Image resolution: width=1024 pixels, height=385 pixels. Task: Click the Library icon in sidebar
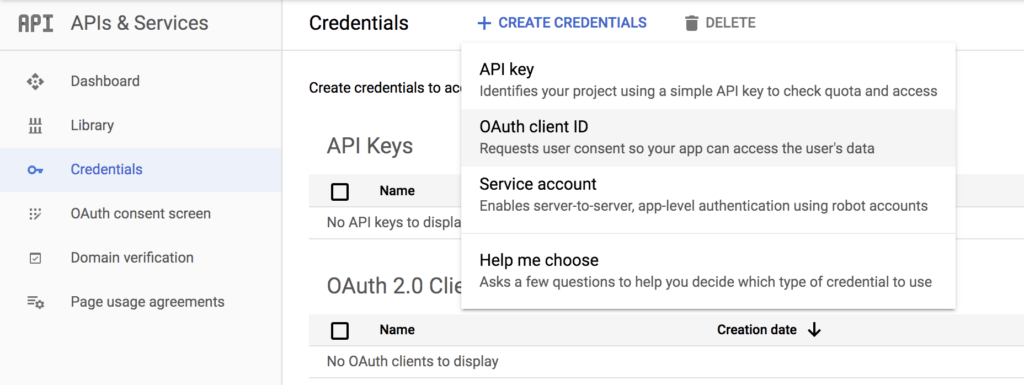[x=35, y=125]
